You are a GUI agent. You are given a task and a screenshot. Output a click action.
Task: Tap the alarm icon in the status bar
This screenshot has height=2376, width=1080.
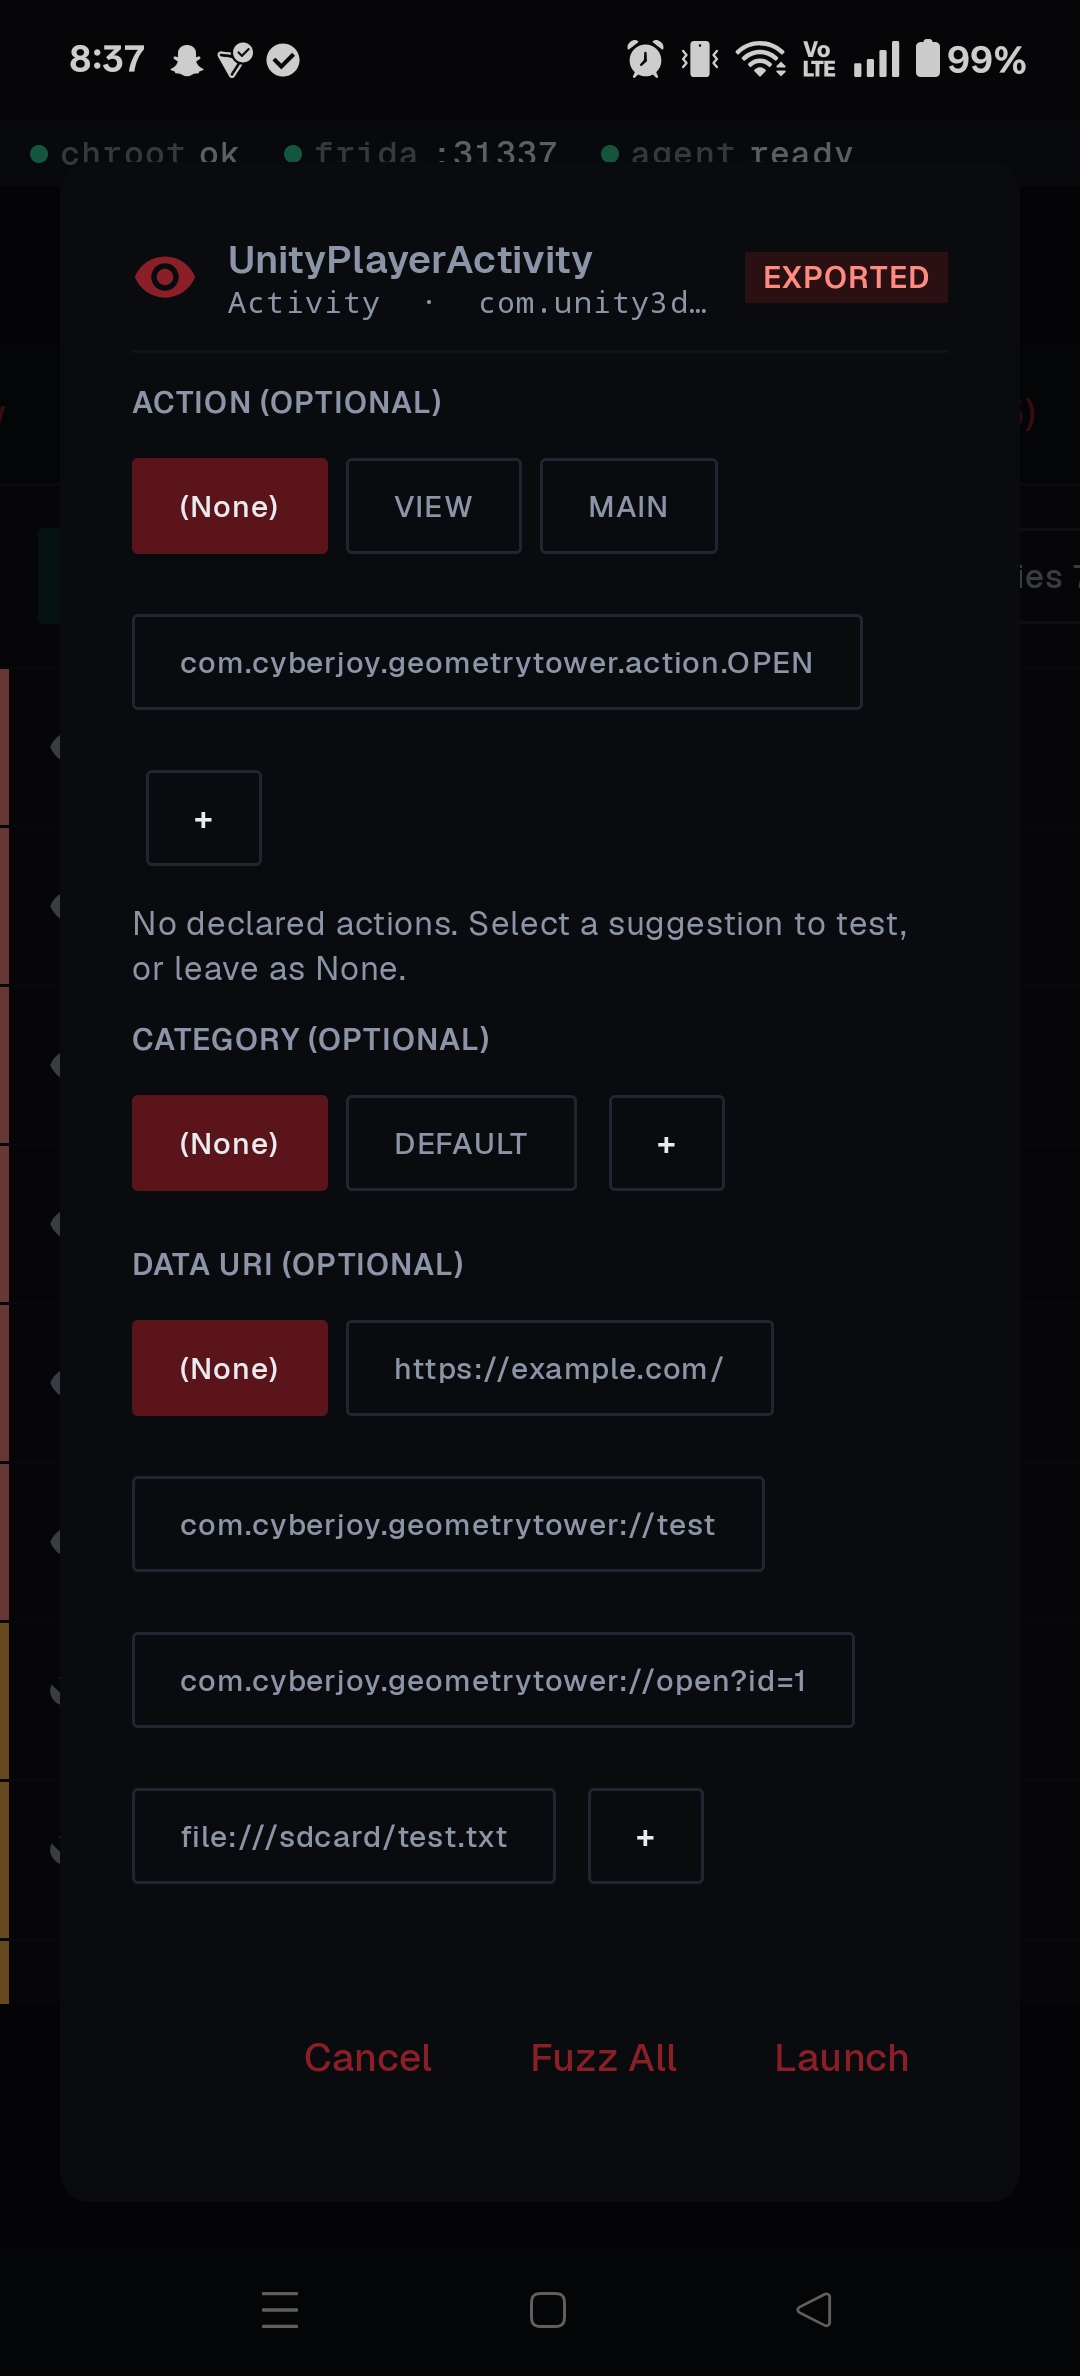(x=645, y=60)
